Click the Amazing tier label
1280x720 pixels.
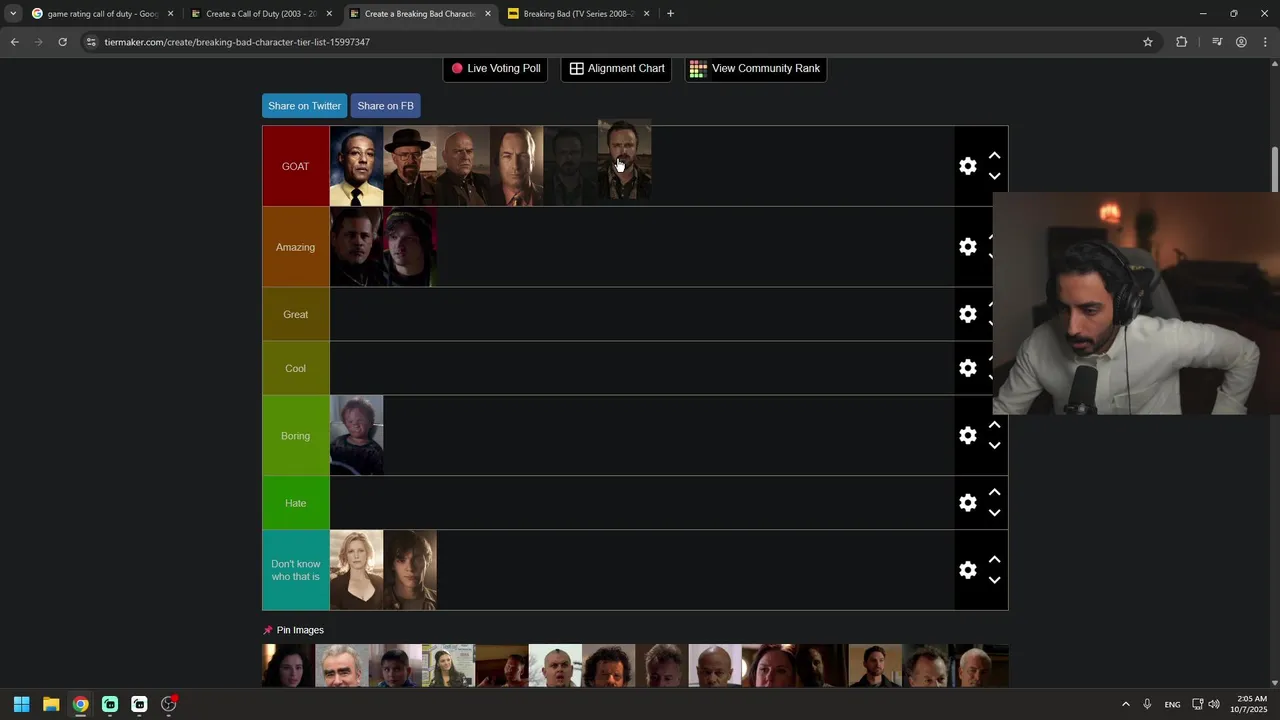tap(295, 247)
